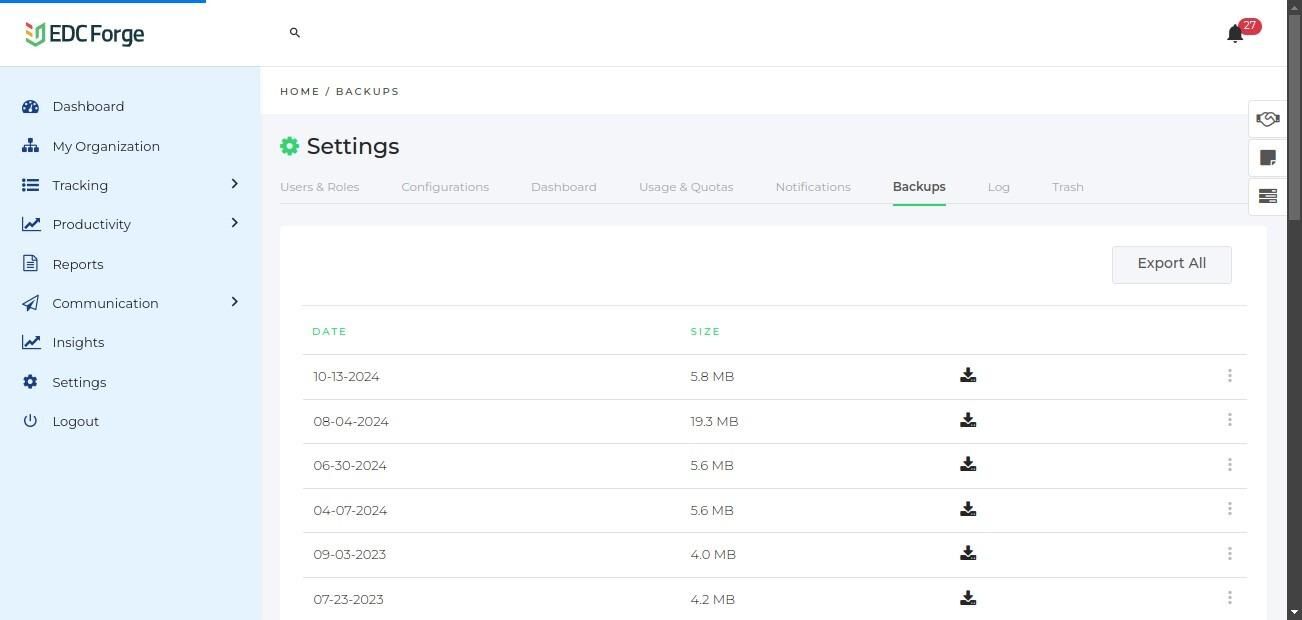This screenshot has height=620, width=1302.
Task: Click the EDC Forge logo
Action: point(85,34)
